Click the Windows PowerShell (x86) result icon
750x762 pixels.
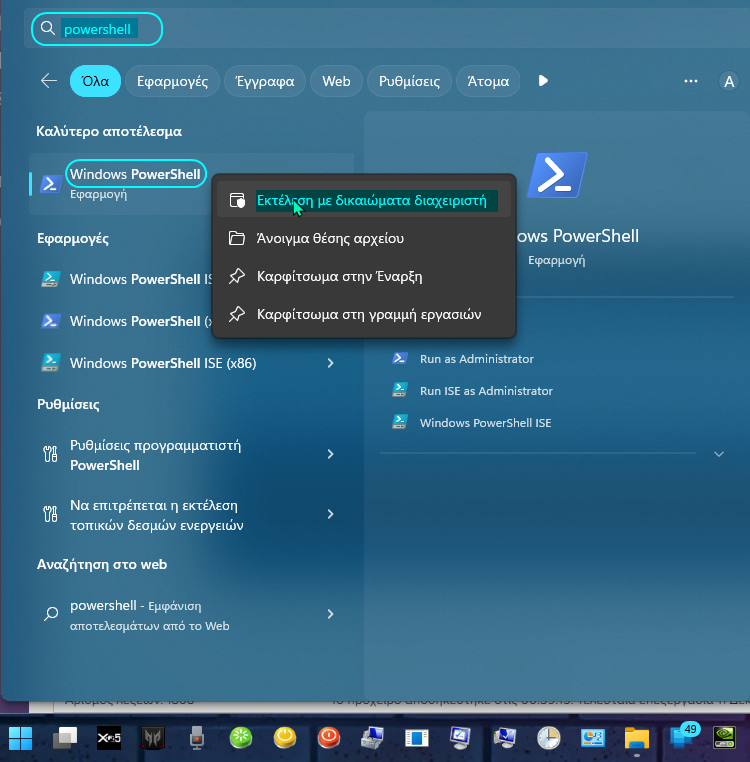pyautogui.click(x=51, y=321)
